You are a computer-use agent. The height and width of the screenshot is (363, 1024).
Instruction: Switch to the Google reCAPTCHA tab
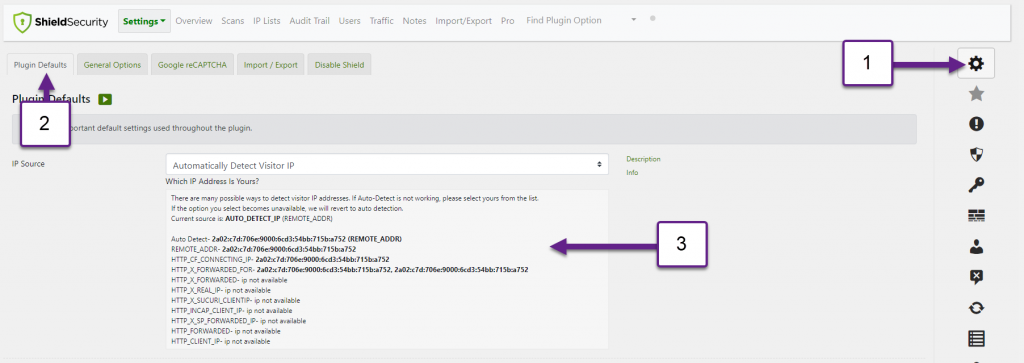(193, 65)
